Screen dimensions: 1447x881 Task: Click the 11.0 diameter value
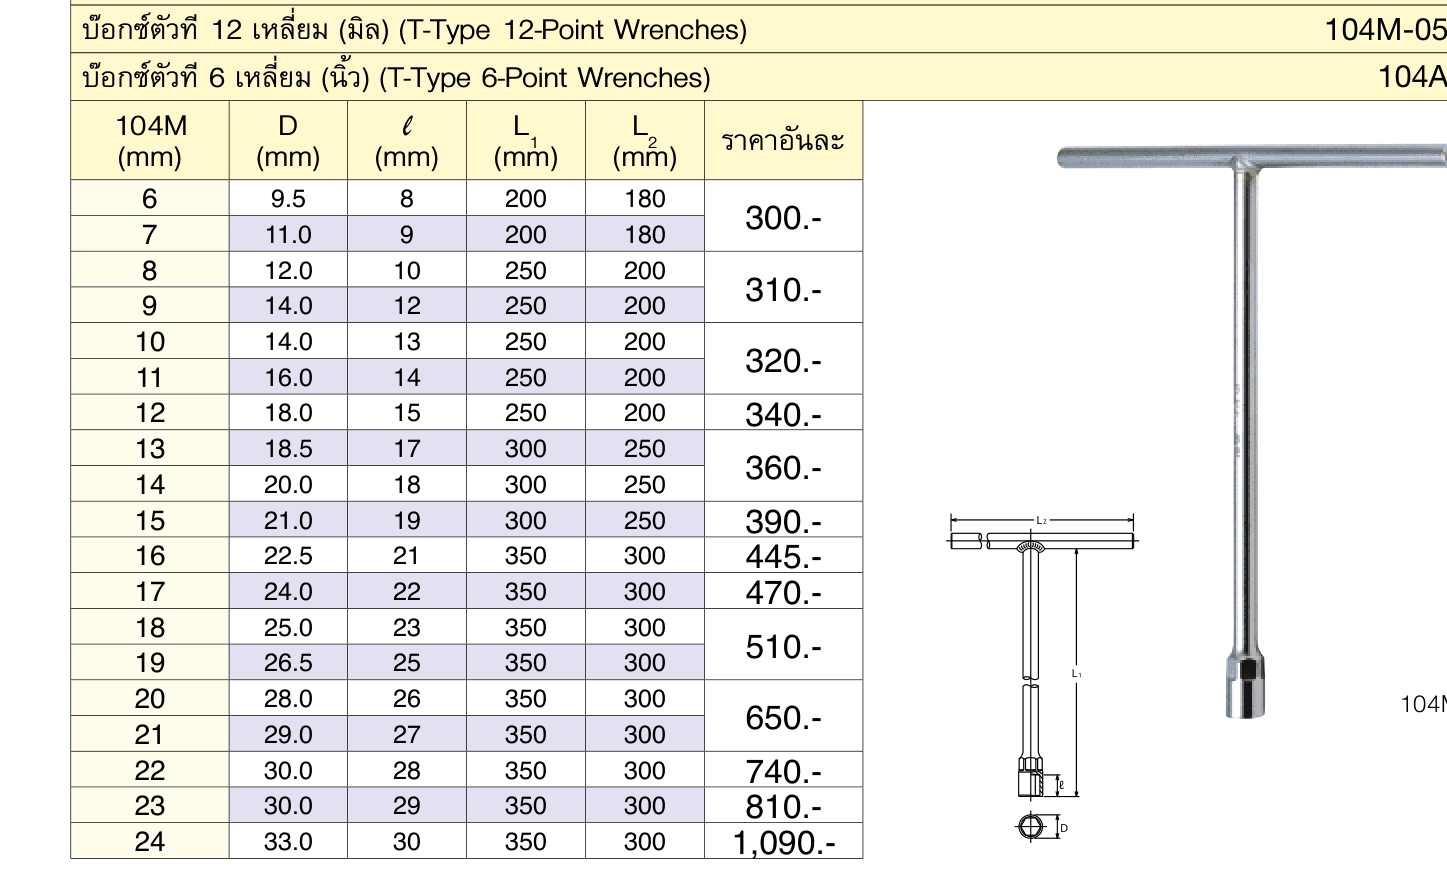pyautogui.click(x=288, y=234)
